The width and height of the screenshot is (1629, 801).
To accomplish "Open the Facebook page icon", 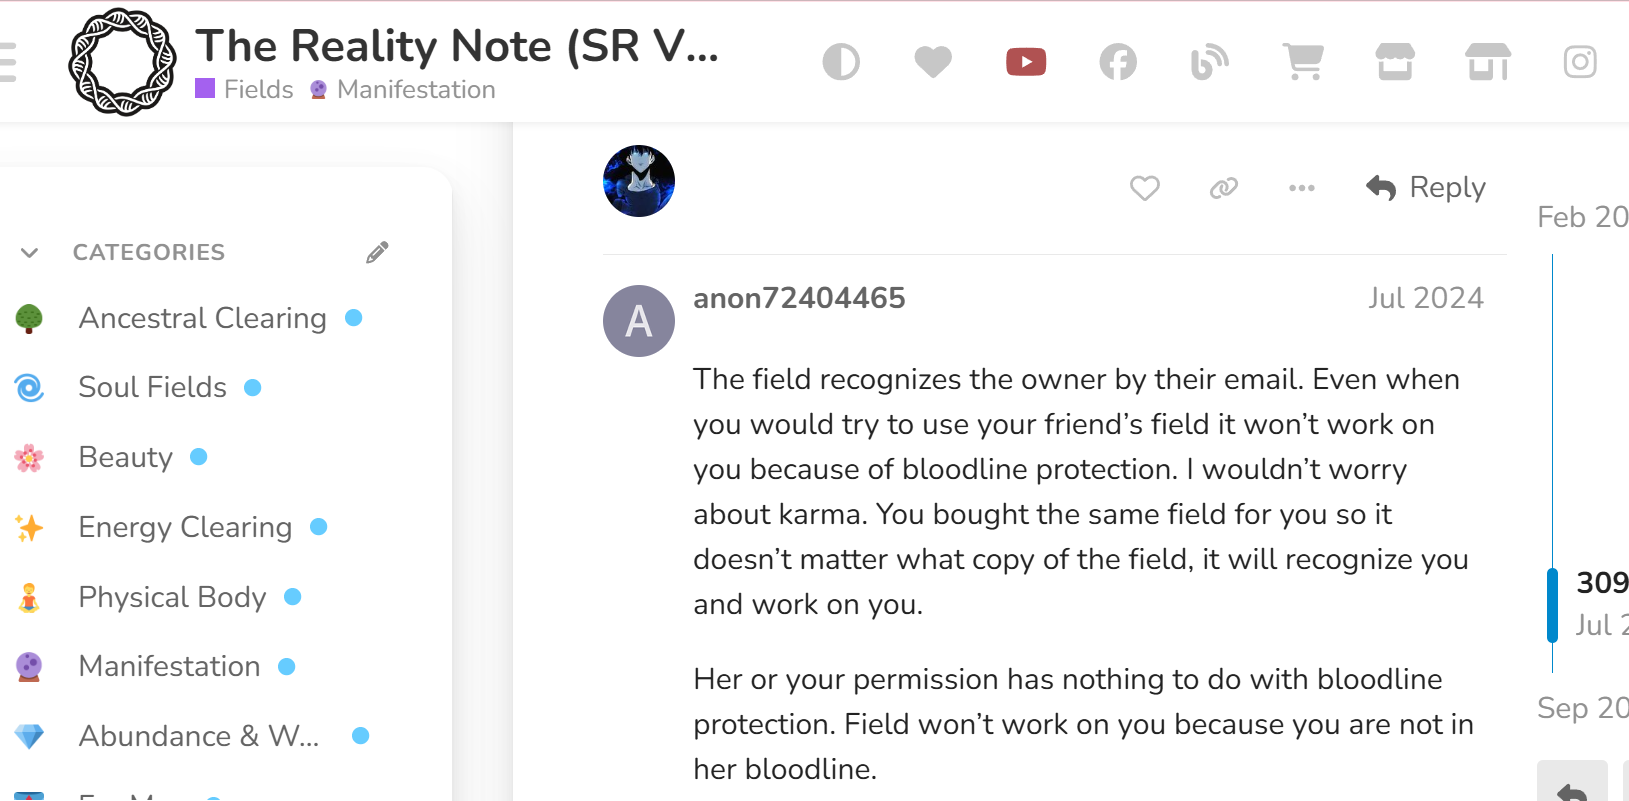I will pyautogui.click(x=1118, y=62).
